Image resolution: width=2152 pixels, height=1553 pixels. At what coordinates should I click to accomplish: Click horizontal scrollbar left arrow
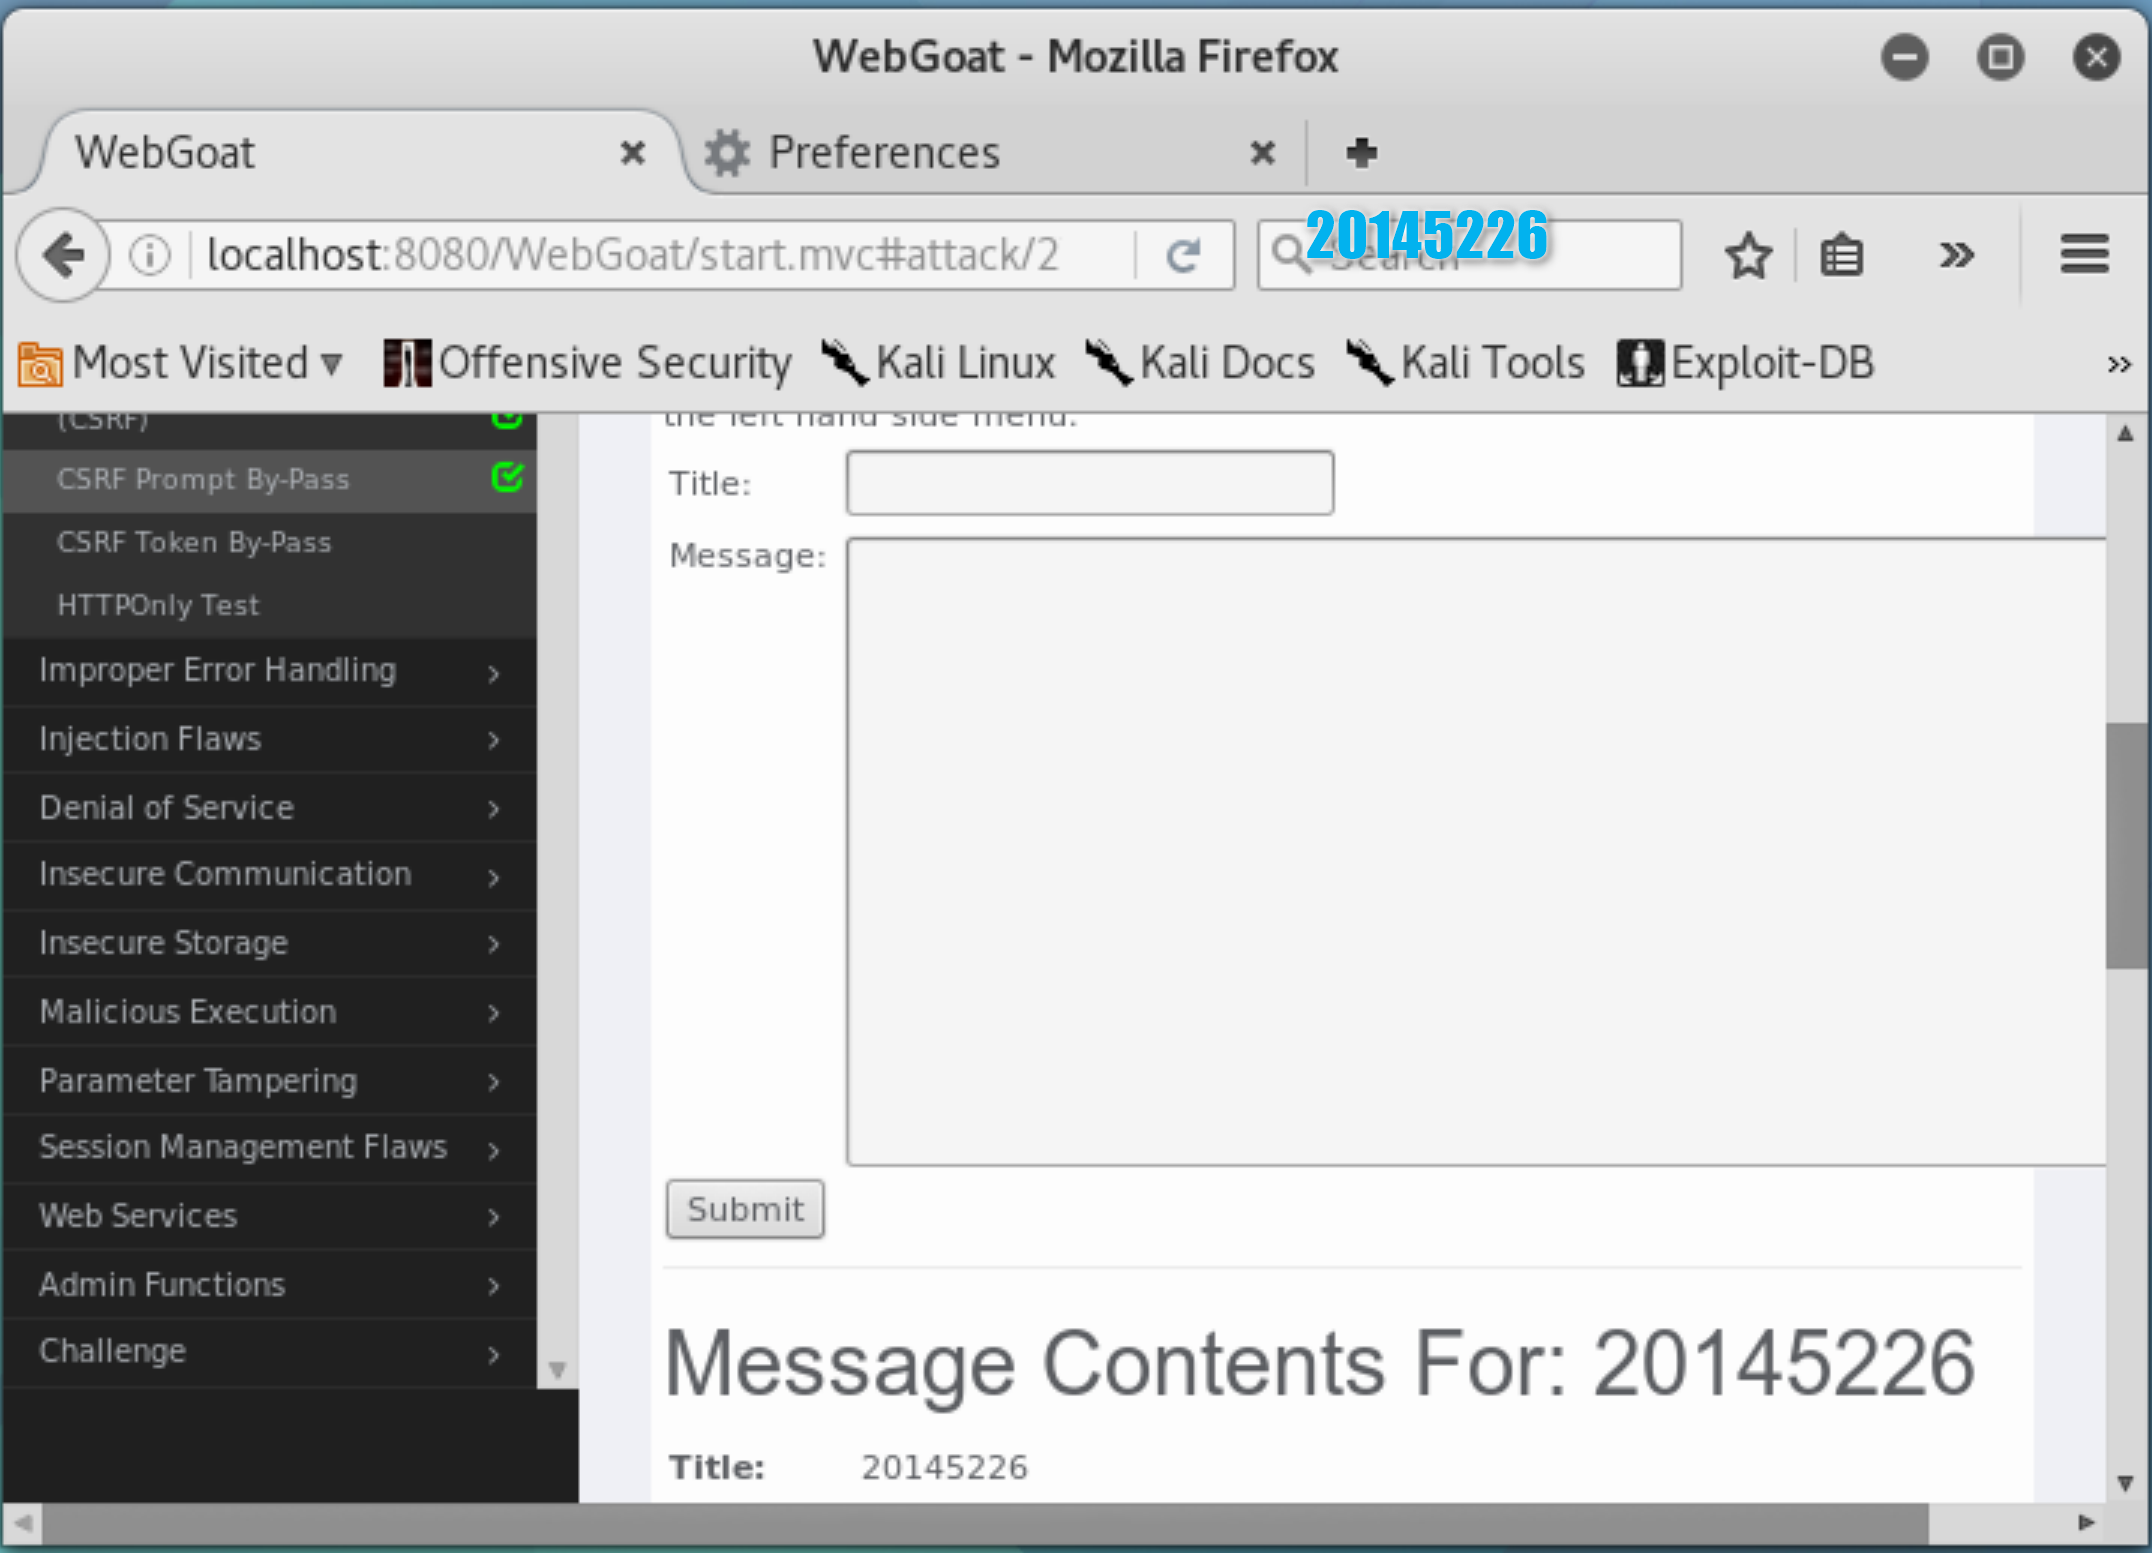pyautogui.click(x=24, y=1524)
